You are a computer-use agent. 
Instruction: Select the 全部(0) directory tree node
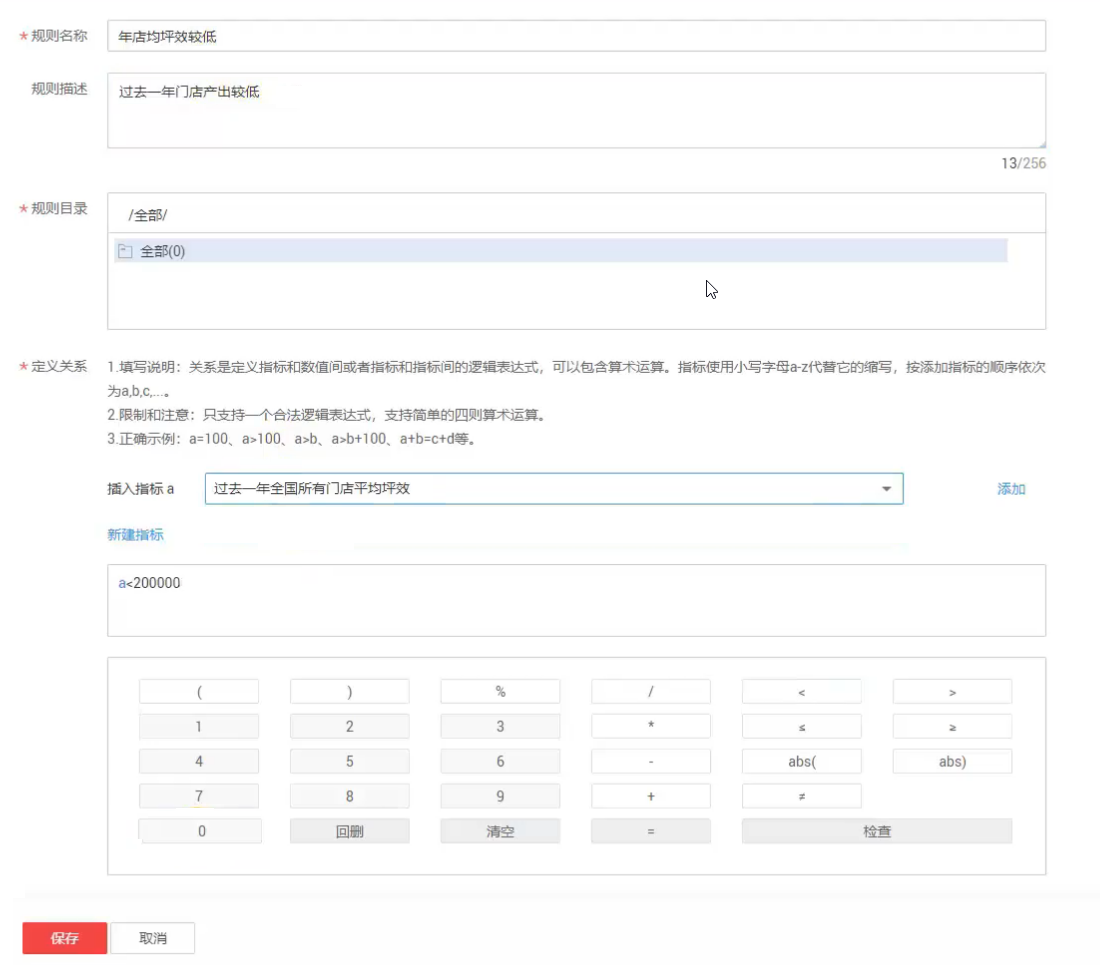(163, 252)
